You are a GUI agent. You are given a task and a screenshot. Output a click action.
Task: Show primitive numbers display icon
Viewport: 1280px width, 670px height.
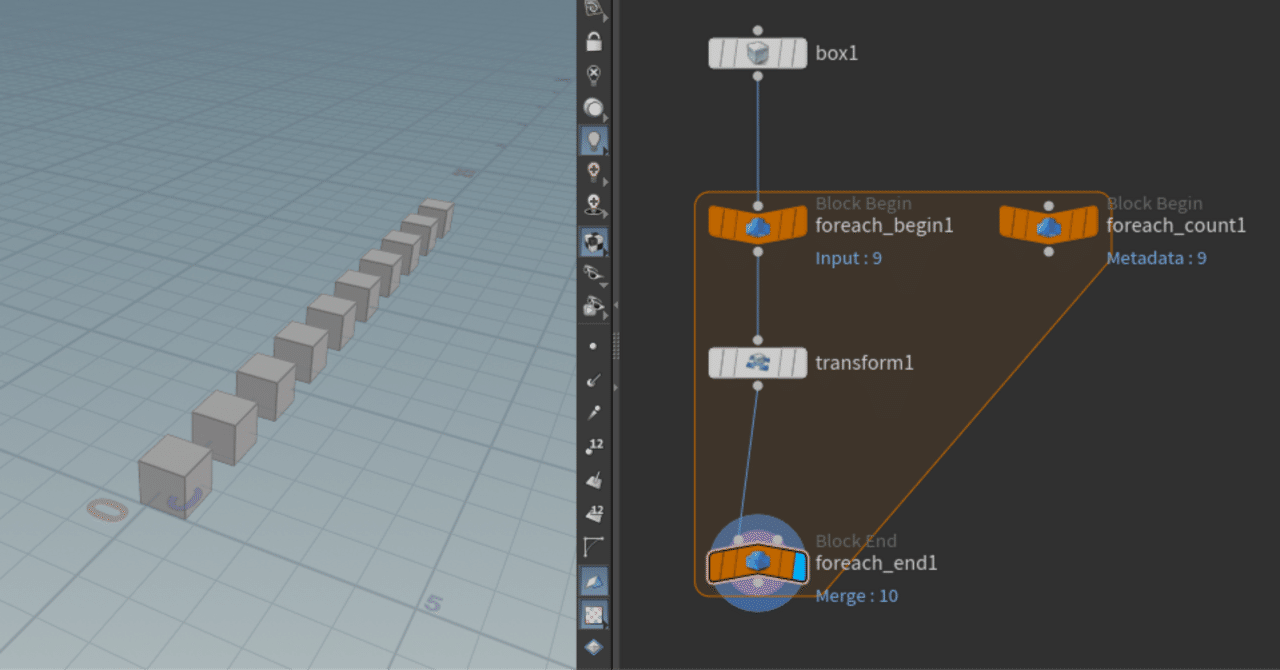[594, 513]
